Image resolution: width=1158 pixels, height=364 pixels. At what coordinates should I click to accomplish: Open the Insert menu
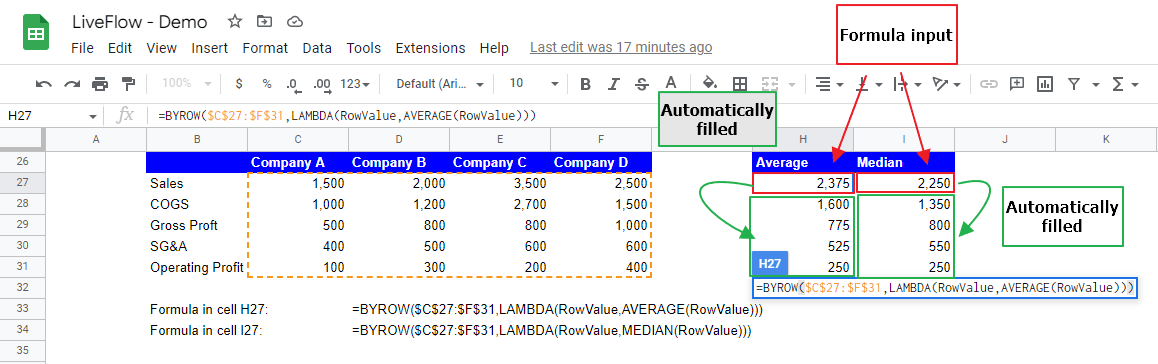(210, 48)
